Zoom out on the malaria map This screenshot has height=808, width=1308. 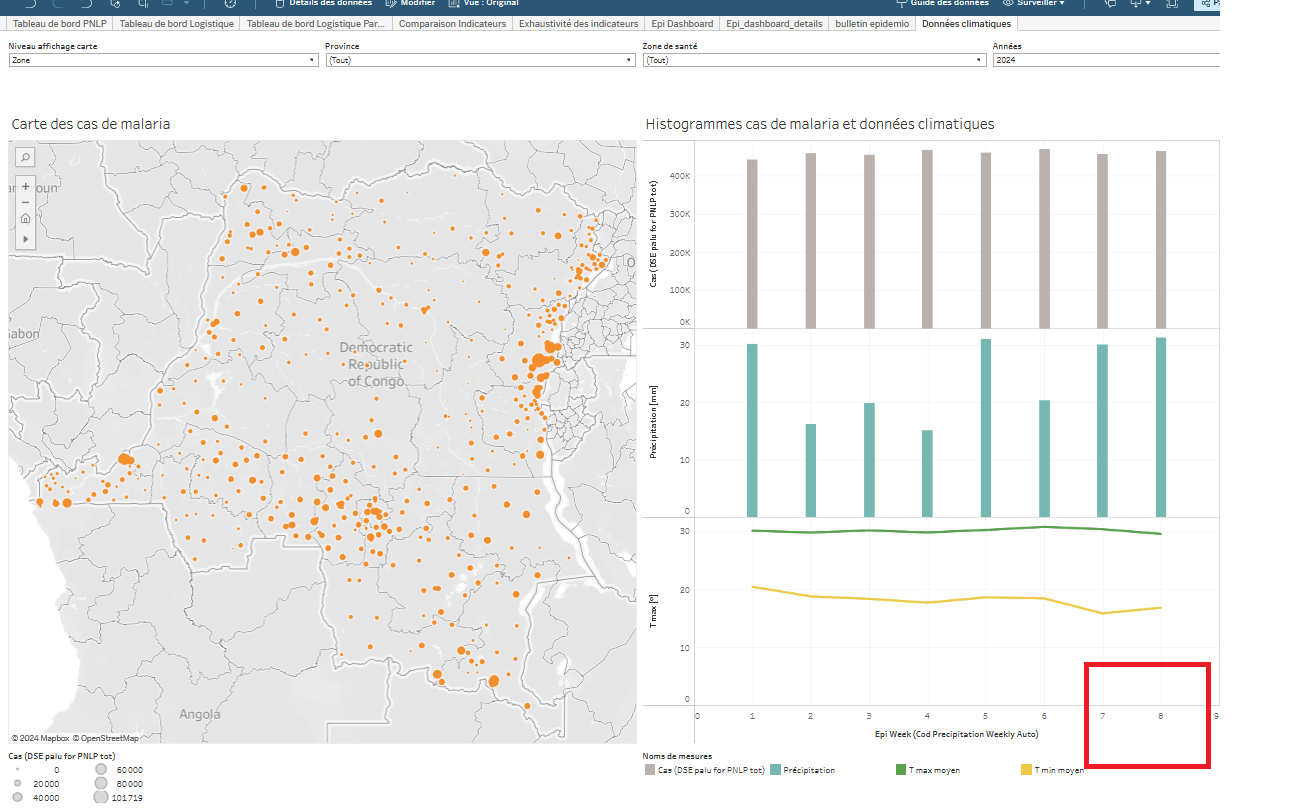[25, 202]
